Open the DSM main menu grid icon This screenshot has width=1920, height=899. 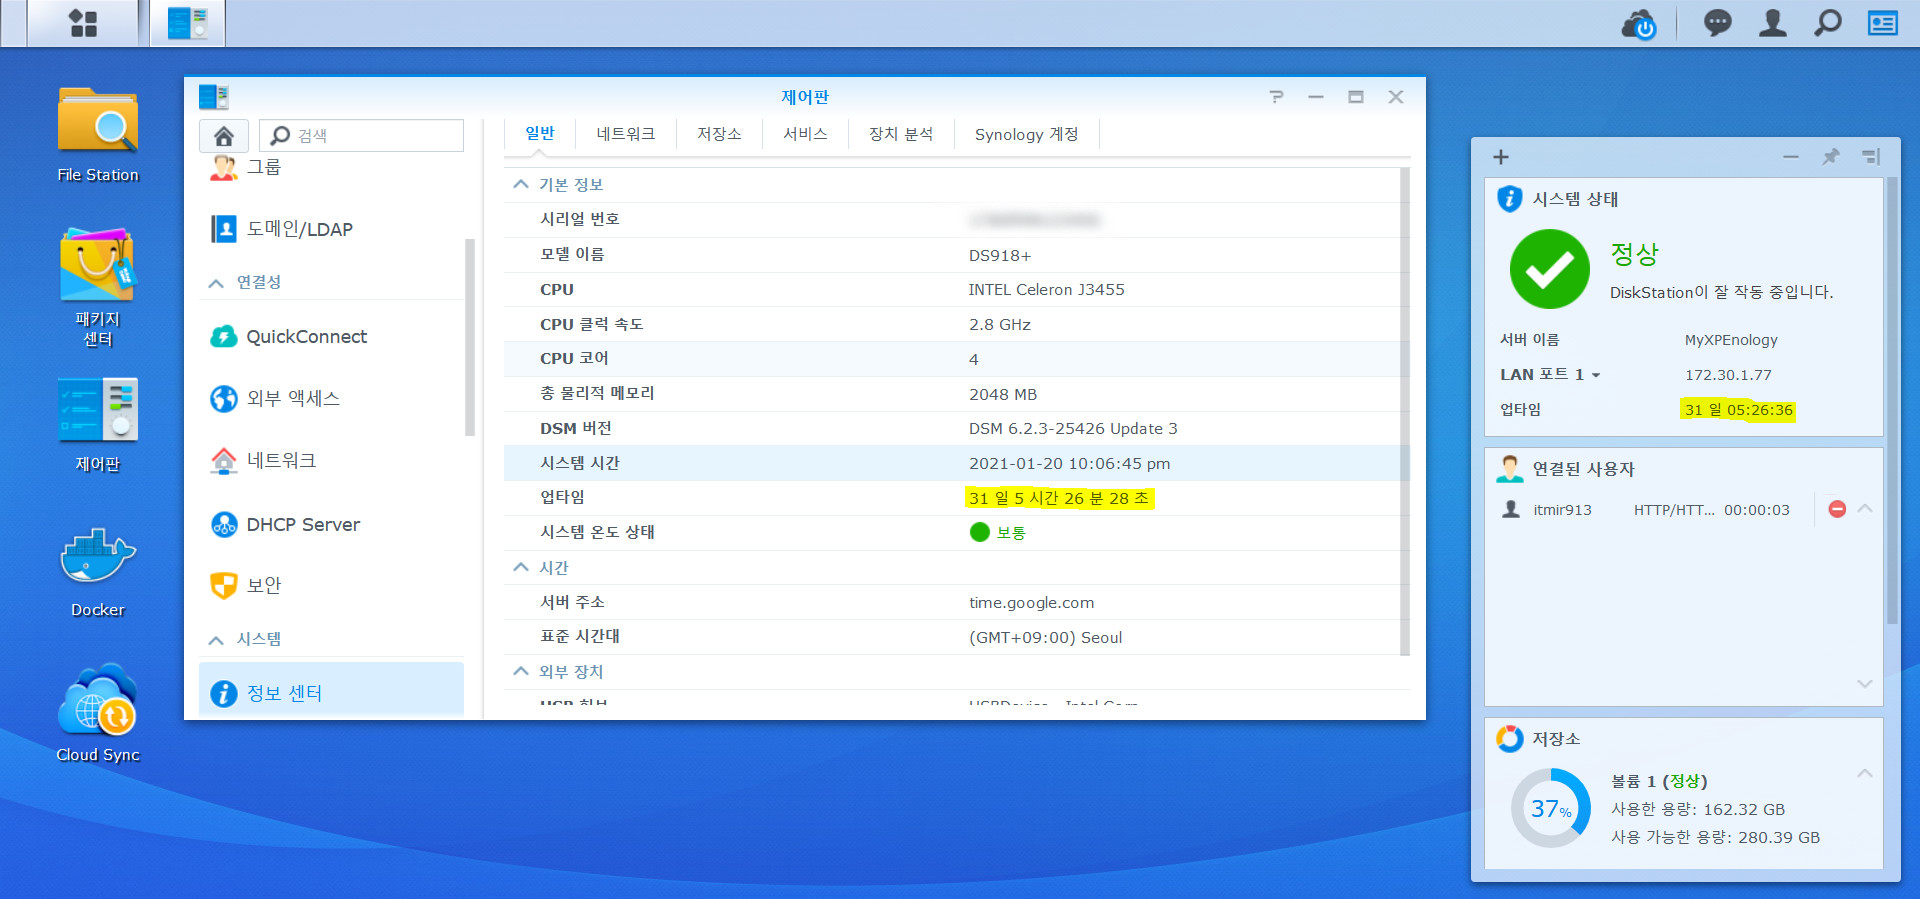tap(83, 23)
